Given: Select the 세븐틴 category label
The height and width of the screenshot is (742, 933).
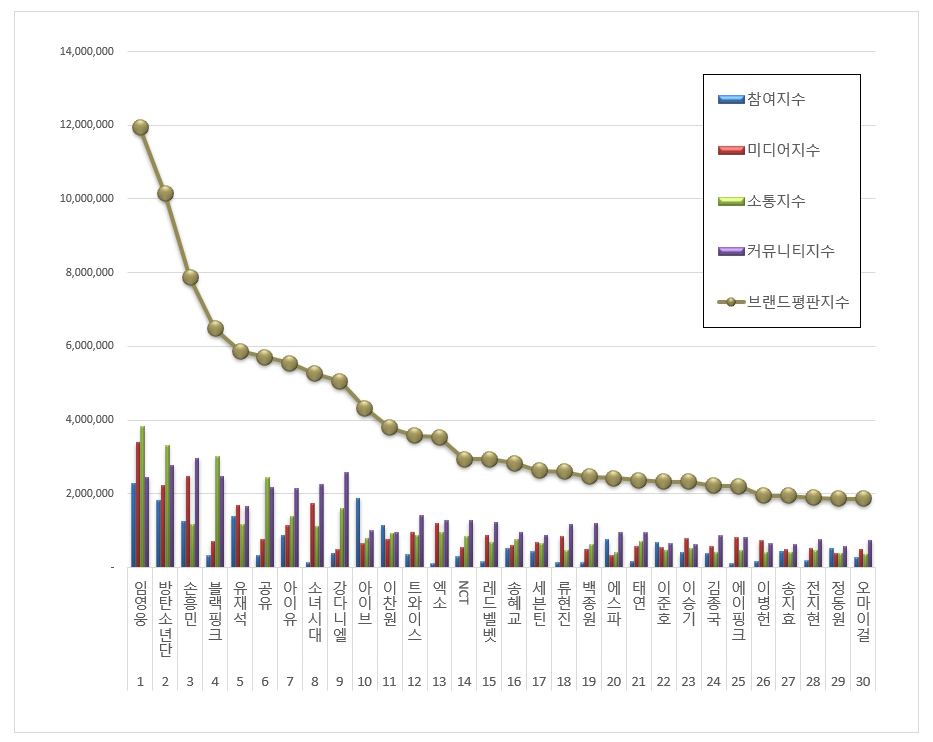Looking at the screenshot, I should tap(540, 603).
